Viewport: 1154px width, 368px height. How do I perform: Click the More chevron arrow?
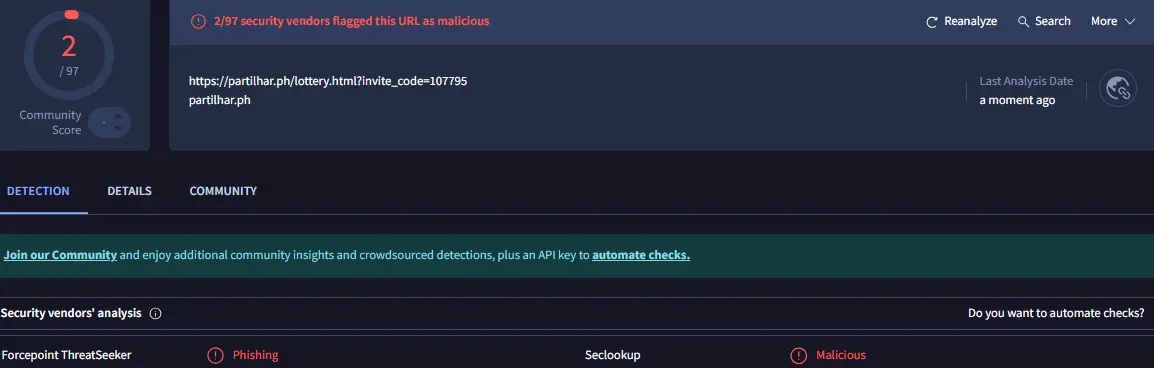(1130, 22)
